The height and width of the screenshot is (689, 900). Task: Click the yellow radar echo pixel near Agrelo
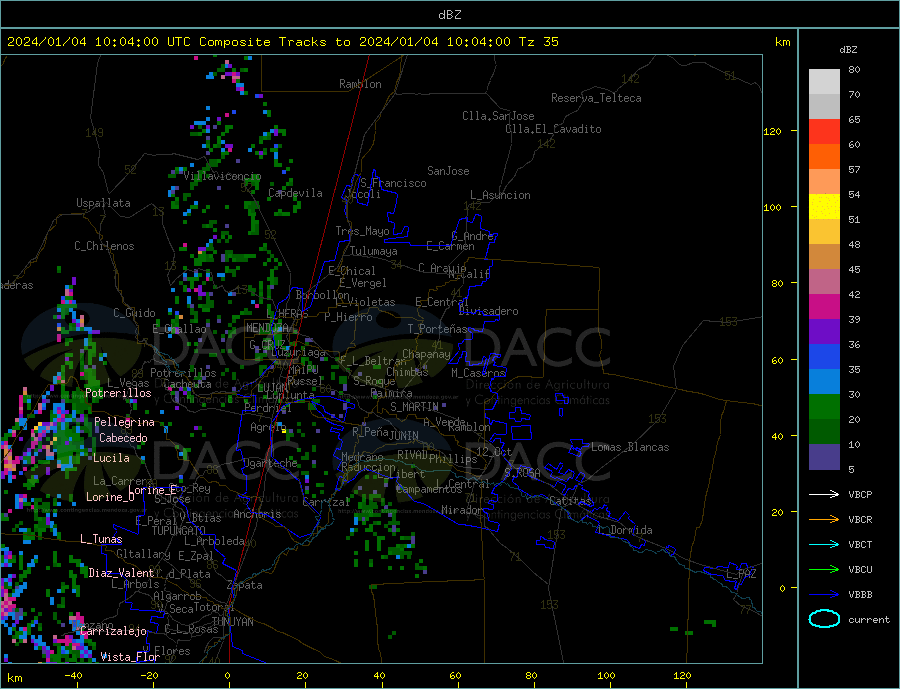[284, 429]
